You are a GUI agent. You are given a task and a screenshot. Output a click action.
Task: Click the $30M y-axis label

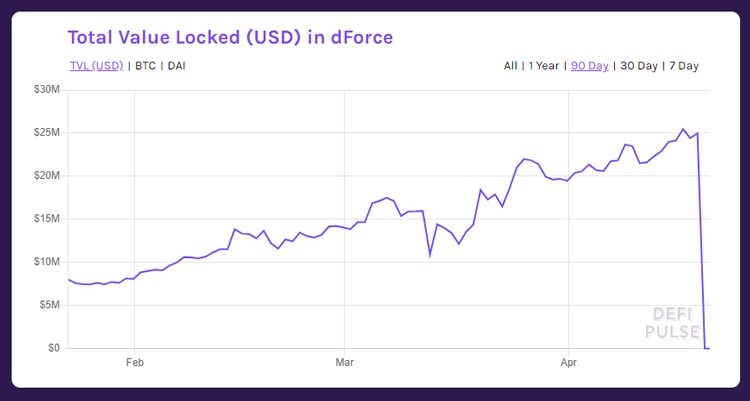click(48, 91)
